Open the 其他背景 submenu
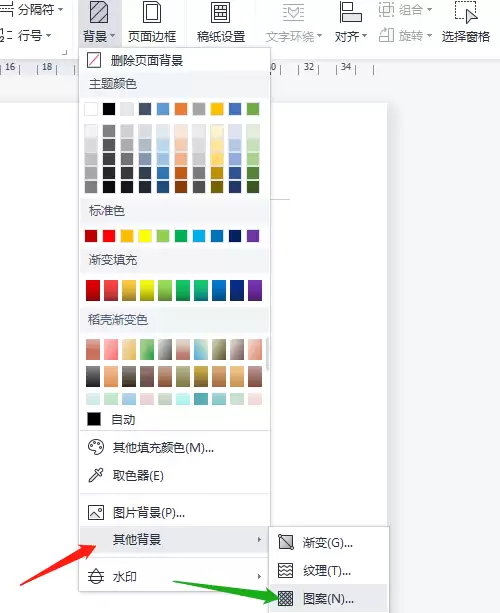The width and height of the screenshot is (500, 613). (x=174, y=540)
